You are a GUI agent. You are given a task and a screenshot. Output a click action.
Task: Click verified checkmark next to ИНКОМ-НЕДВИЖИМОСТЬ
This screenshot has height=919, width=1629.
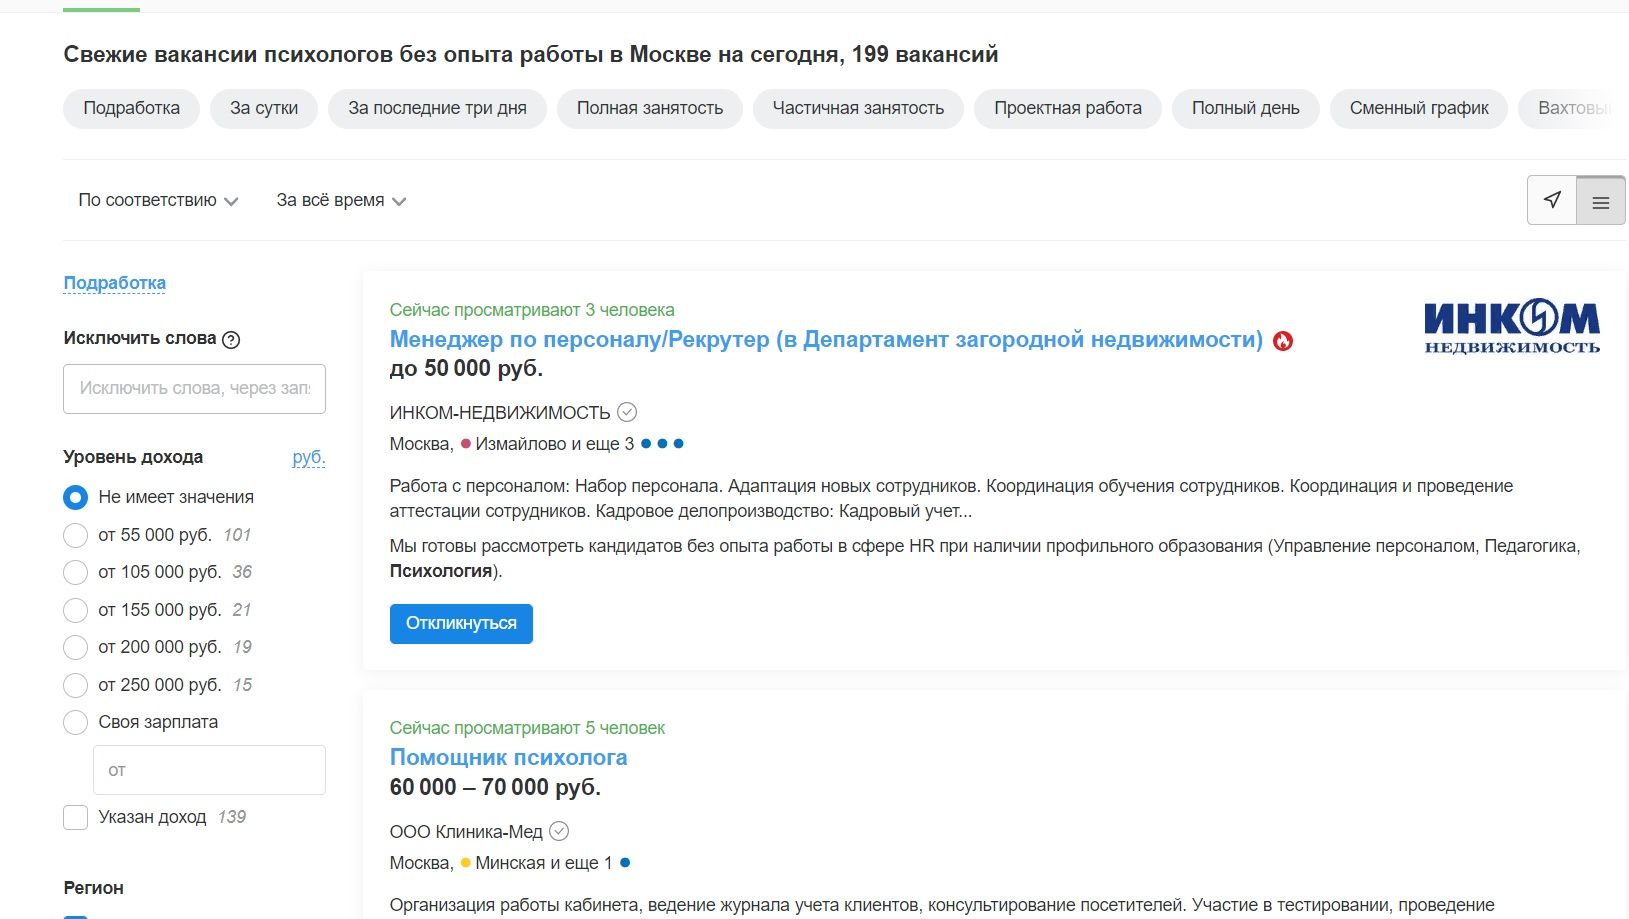(x=627, y=412)
